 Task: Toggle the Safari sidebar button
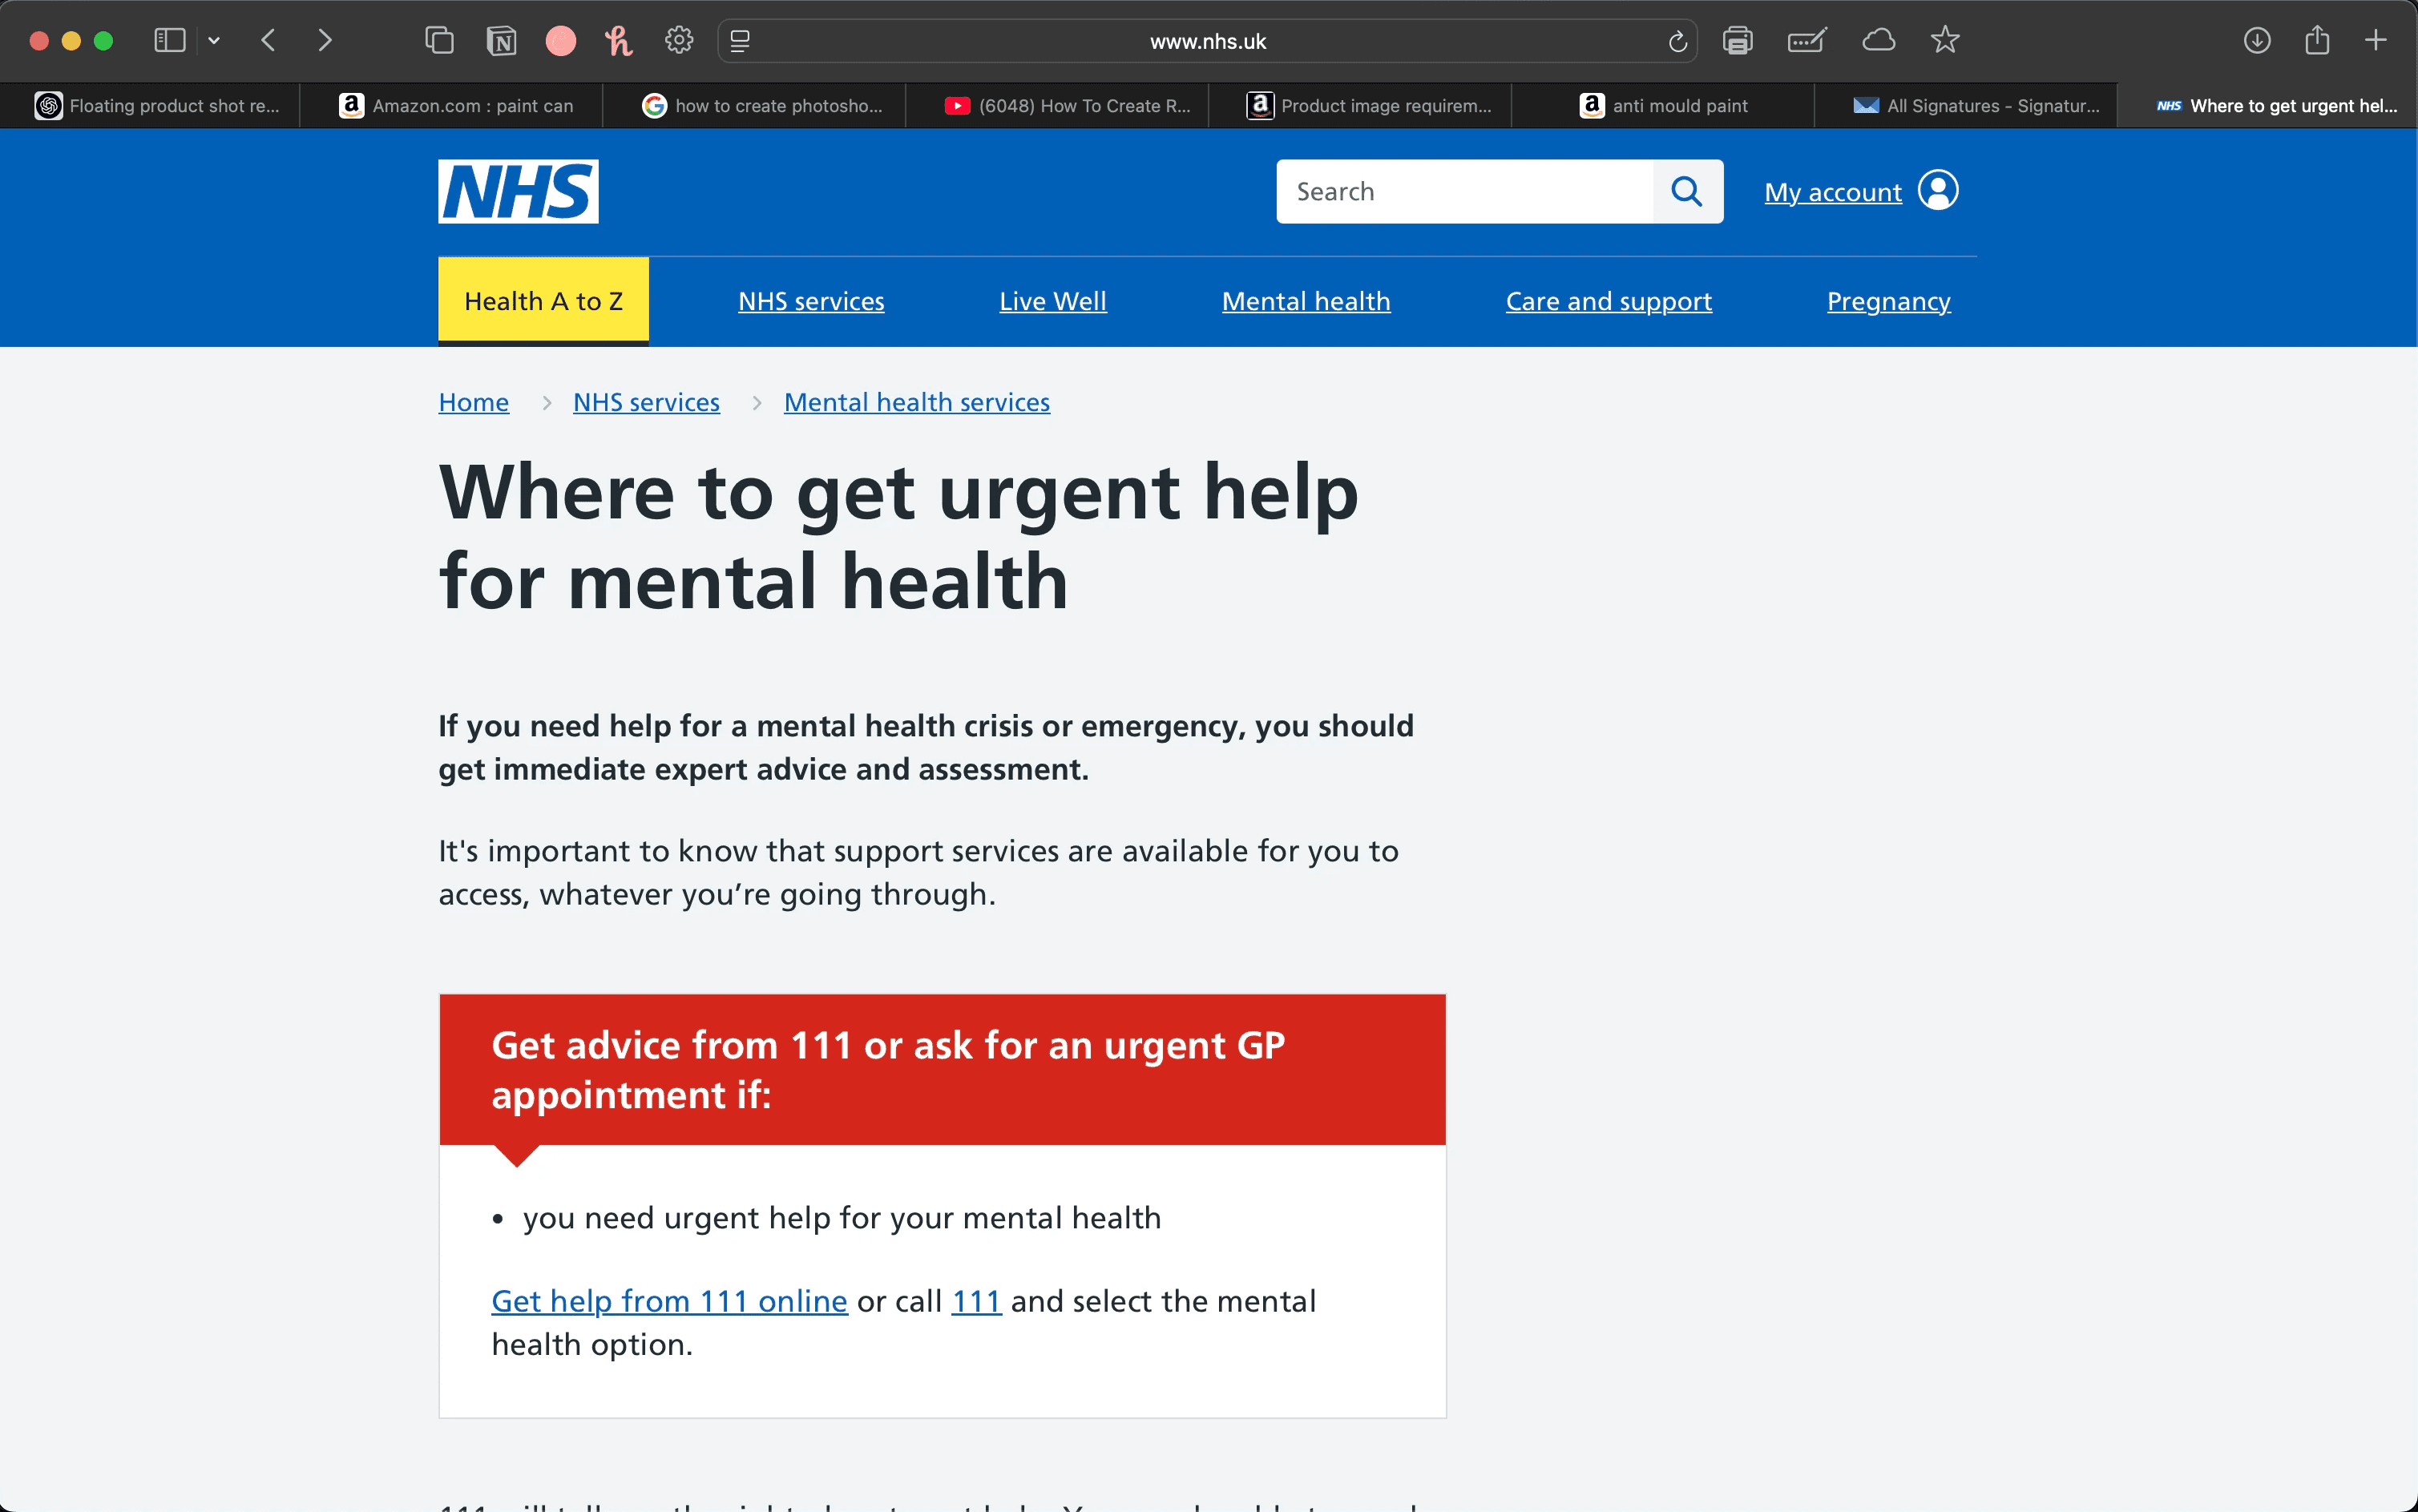[x=169, y=41]
